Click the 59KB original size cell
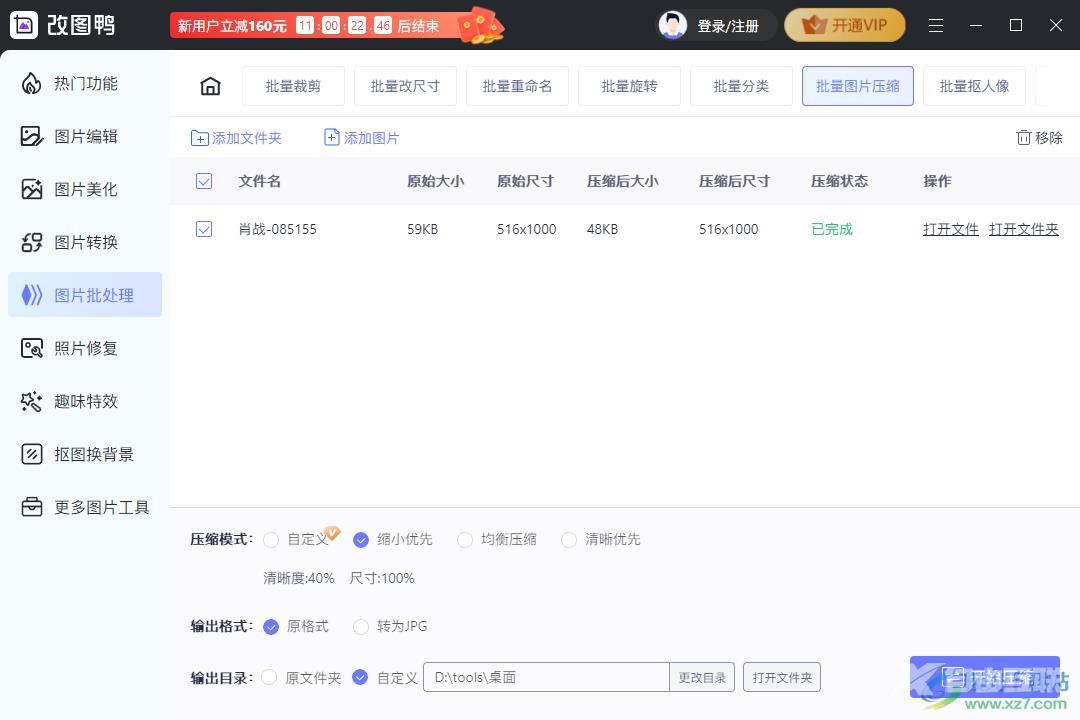1080x720 pixels. click(422, 229)
